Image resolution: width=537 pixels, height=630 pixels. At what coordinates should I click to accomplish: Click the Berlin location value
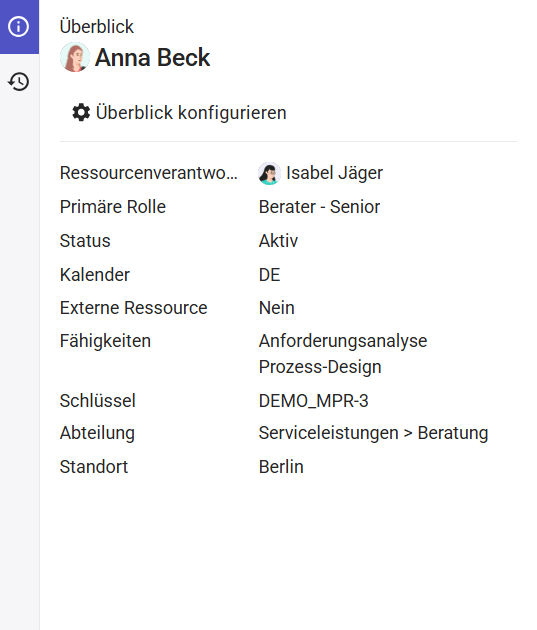tap(281, 467)
